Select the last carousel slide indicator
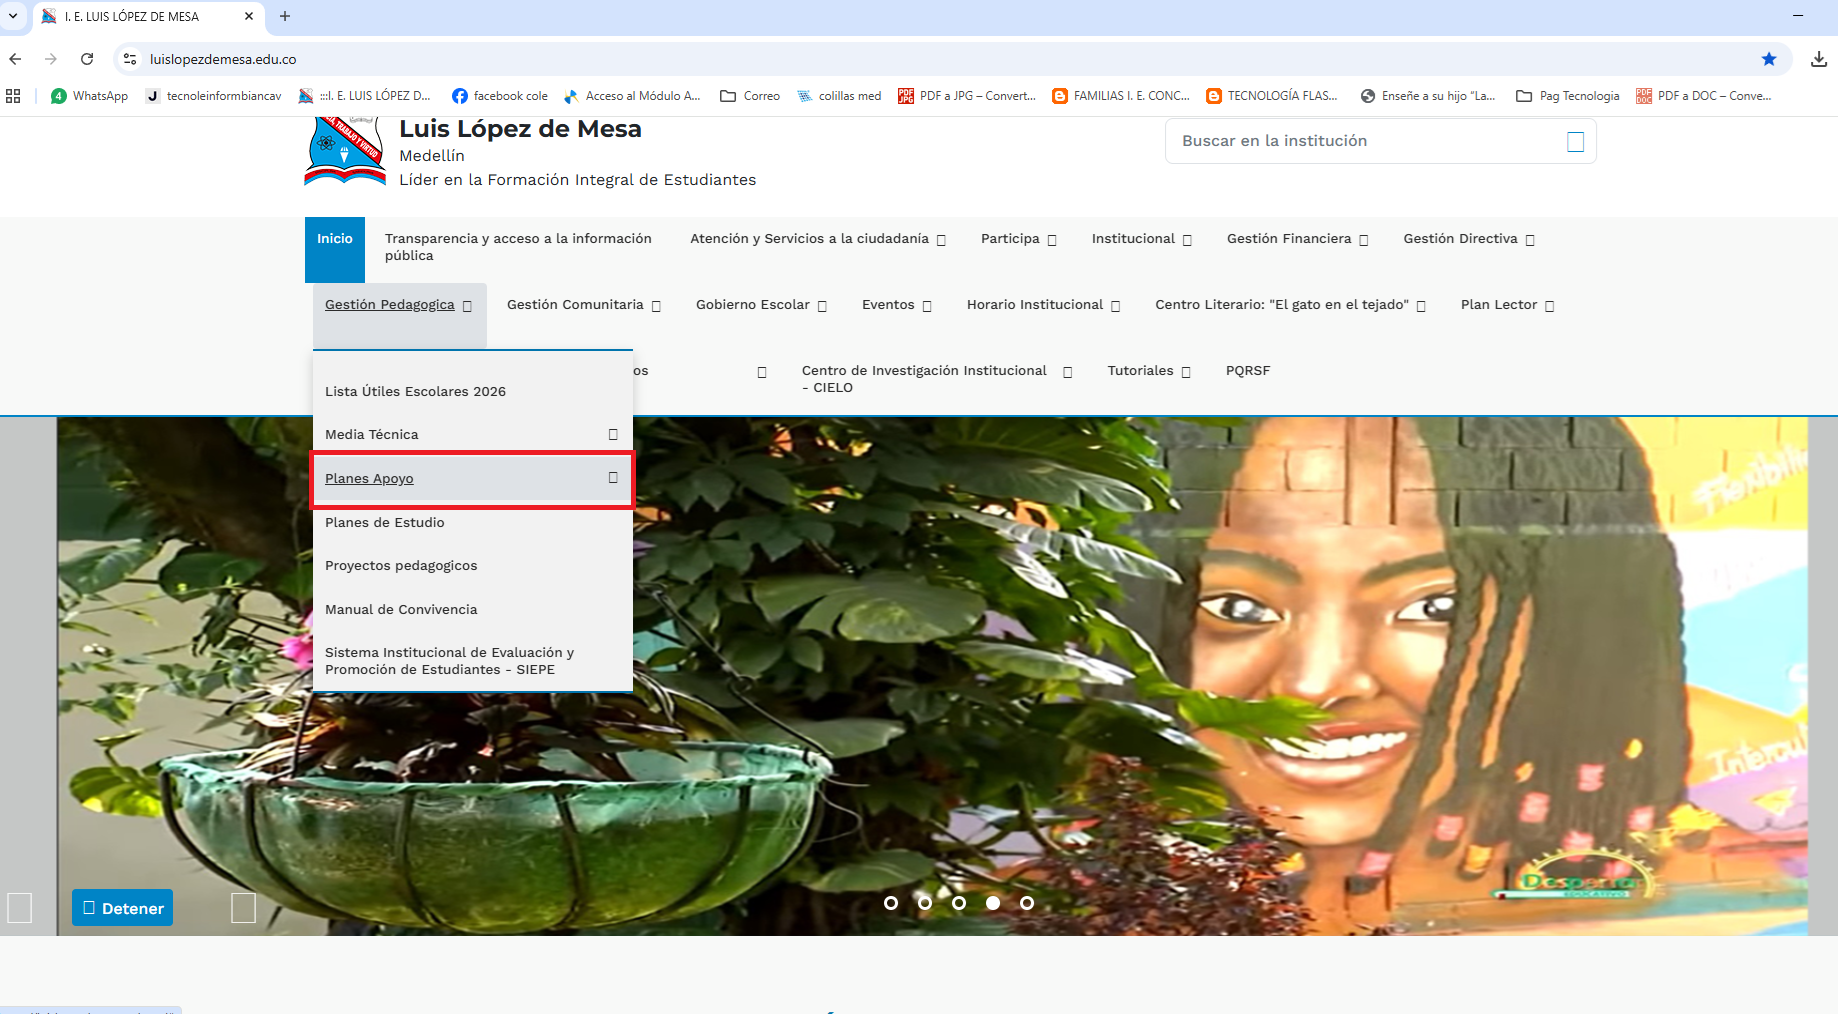 click(1026, 903)
